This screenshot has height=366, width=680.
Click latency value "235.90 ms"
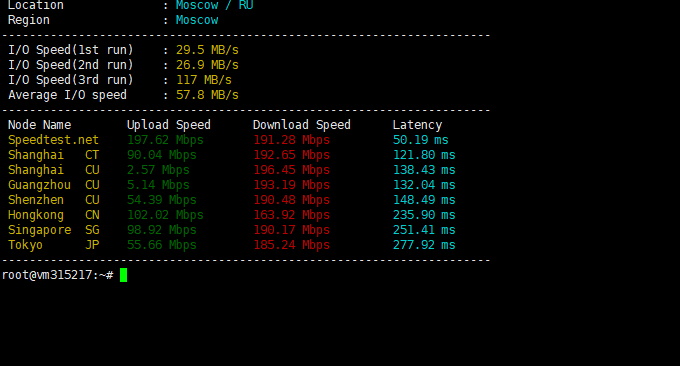pyautogui.click(x=424, y=215)
